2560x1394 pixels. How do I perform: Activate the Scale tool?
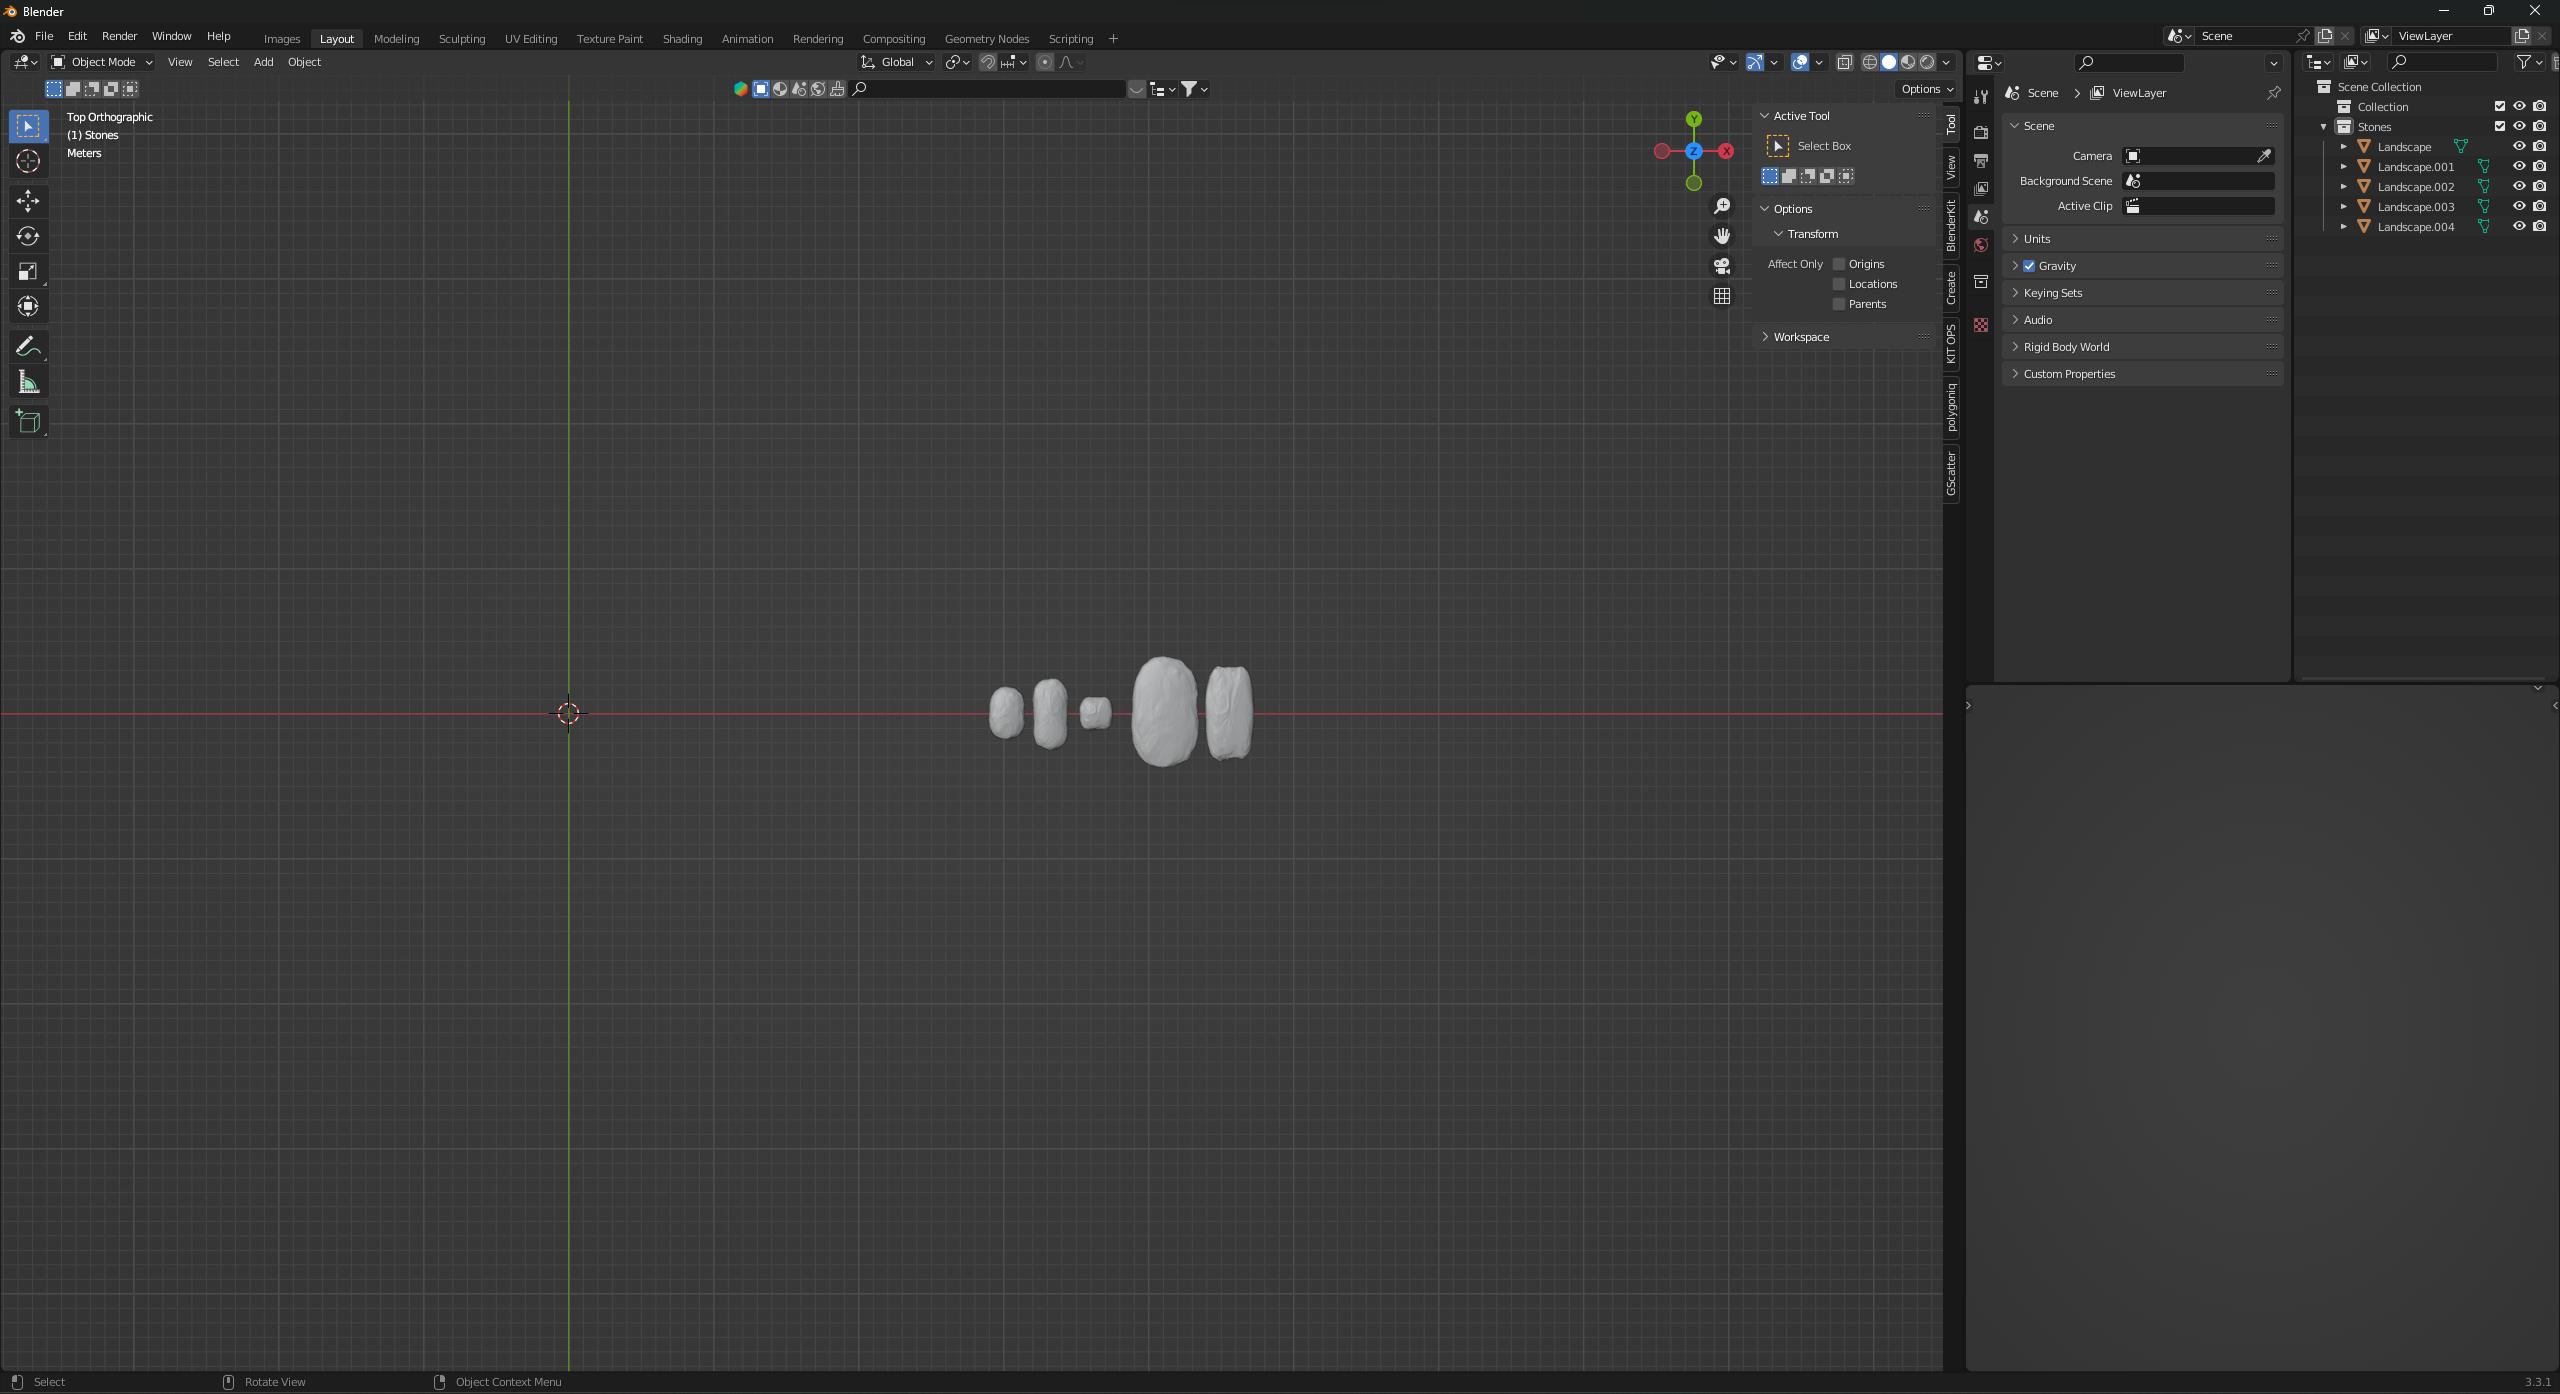28,271
